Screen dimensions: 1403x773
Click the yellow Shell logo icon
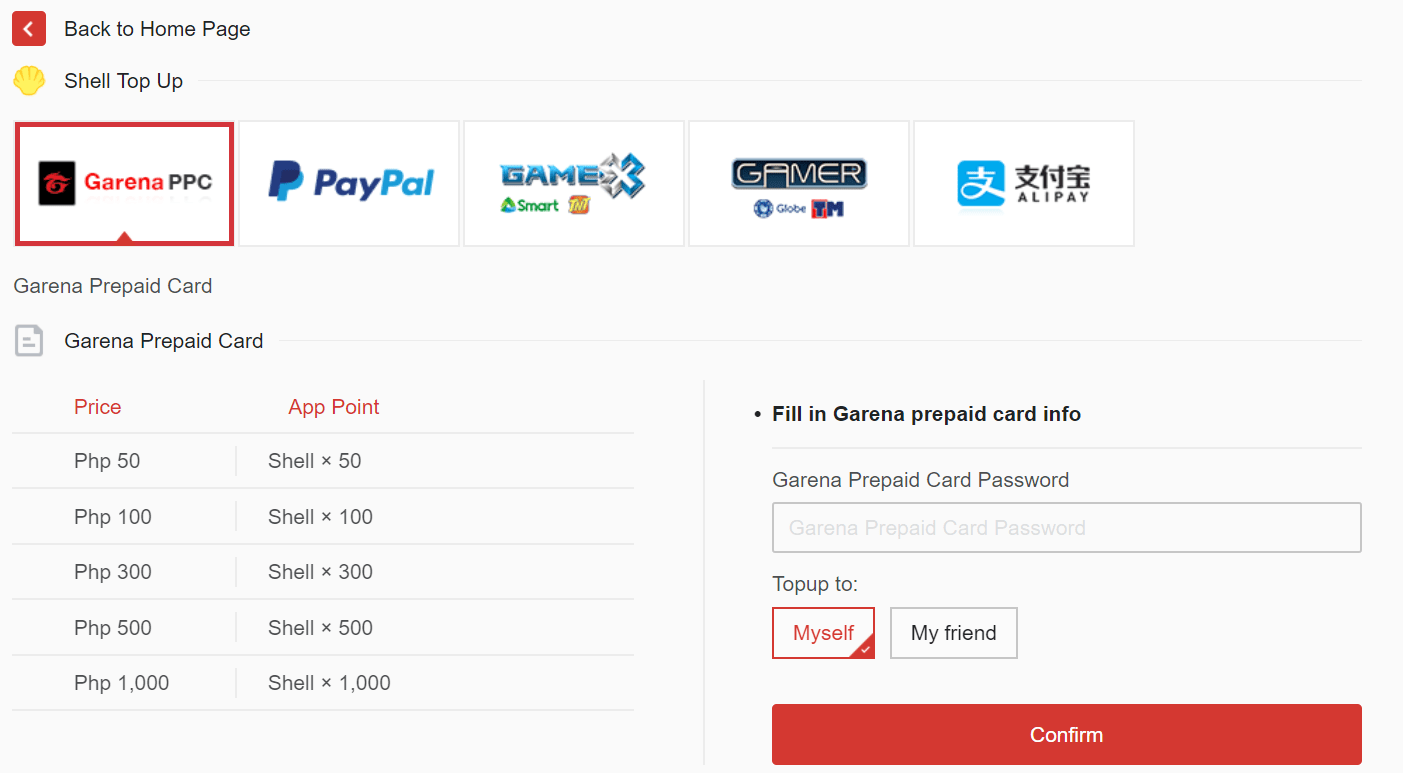click(x=29, y=80)
